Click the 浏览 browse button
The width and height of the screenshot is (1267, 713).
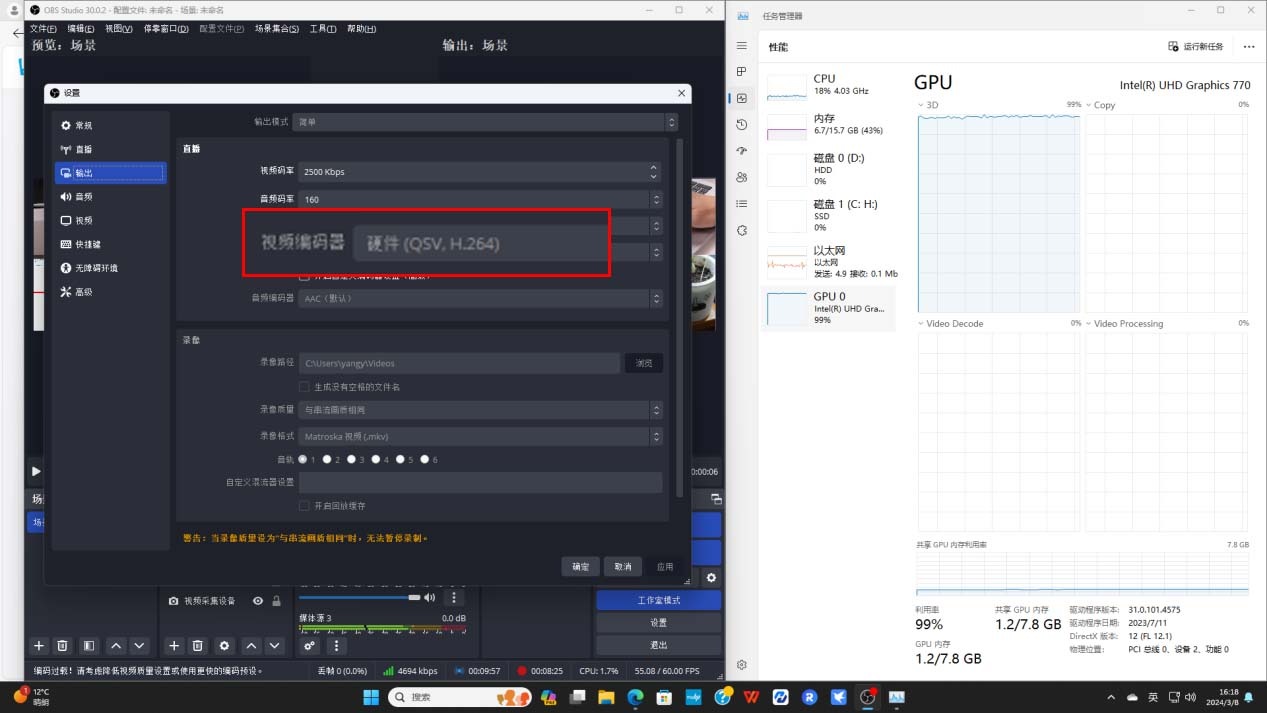coord(644,363)
